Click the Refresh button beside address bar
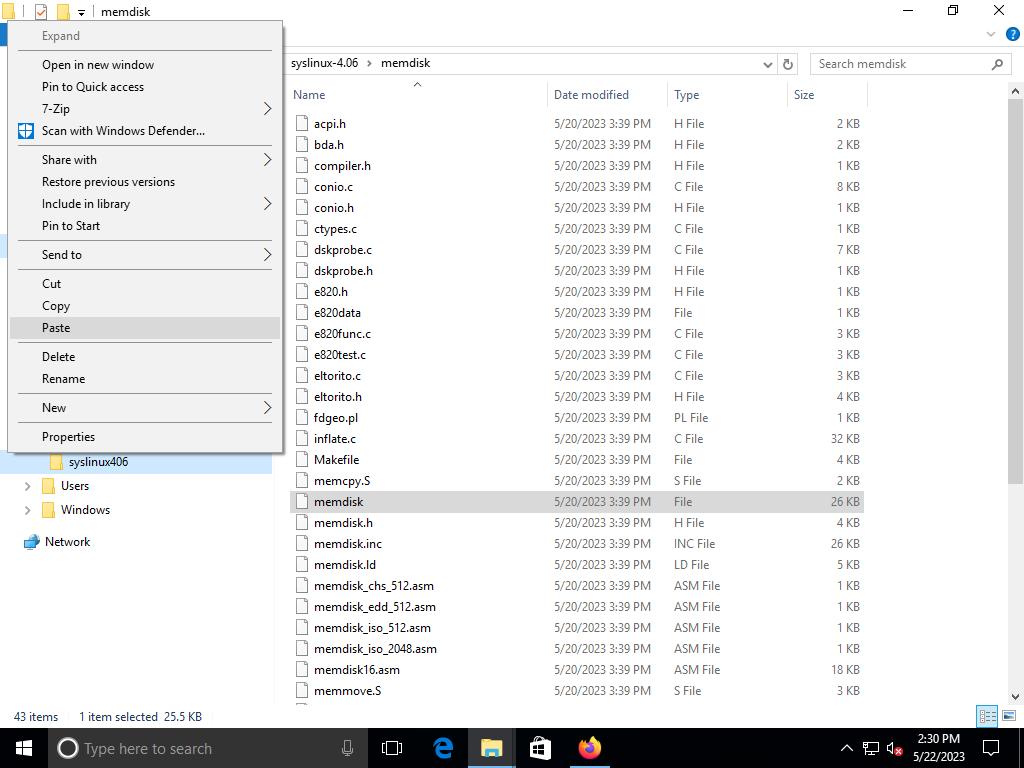Screen dimensions: 1024x768 (788, 64)
